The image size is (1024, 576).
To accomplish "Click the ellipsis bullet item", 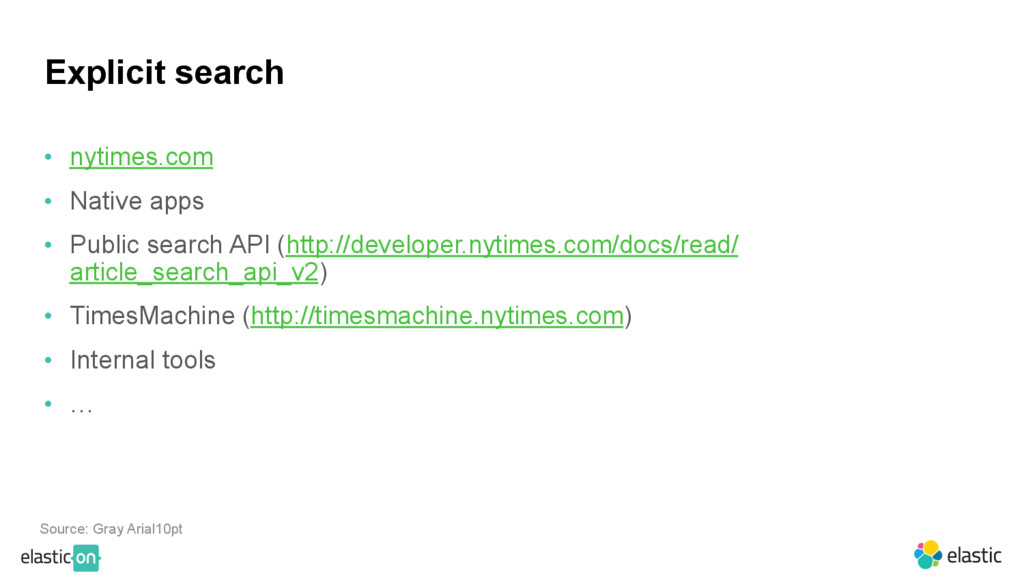I will tap(81, 408).
